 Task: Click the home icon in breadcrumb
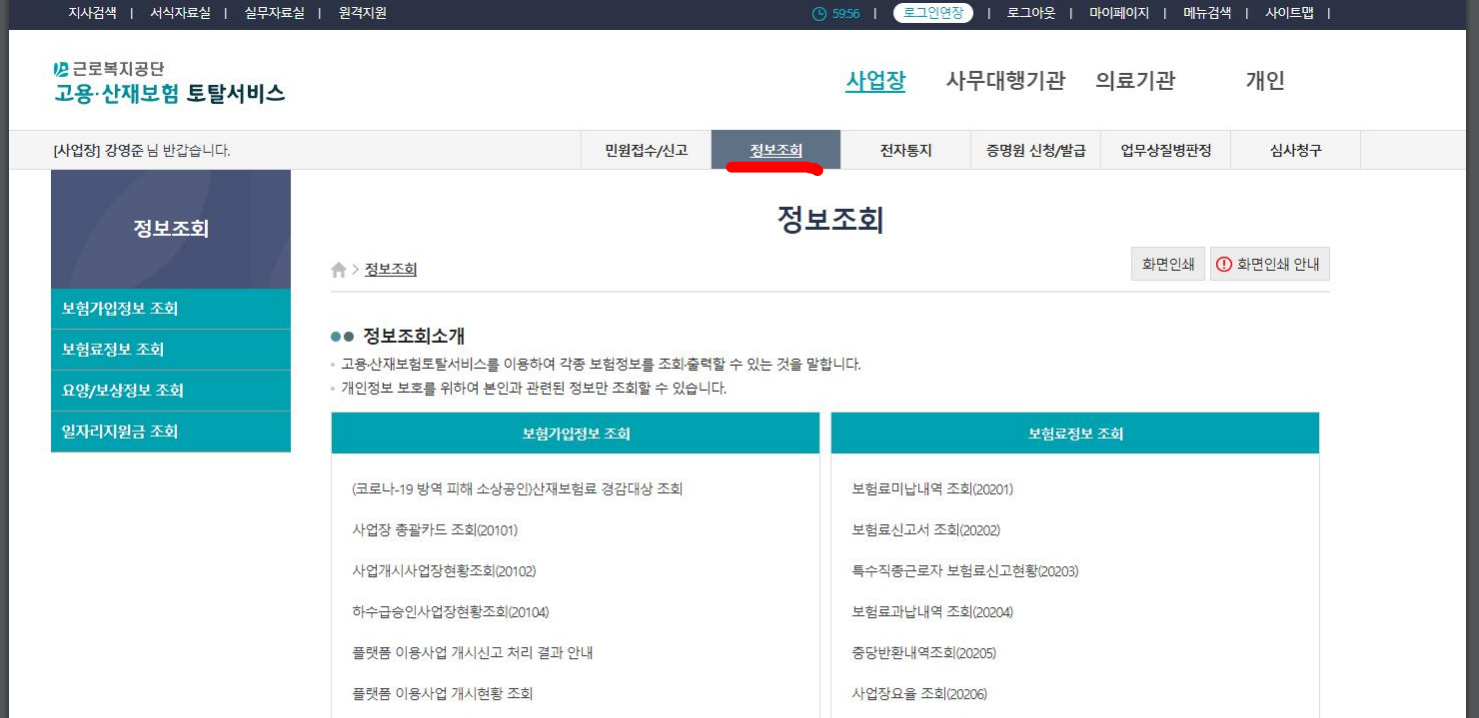click(339, 270)
